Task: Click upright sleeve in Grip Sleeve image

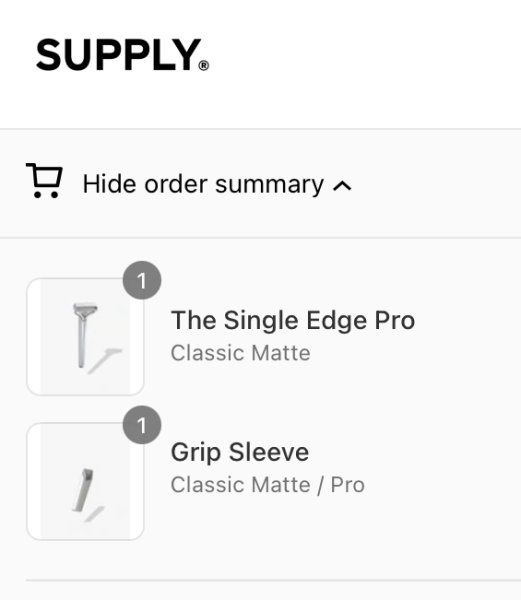Action: click(83, 490)
